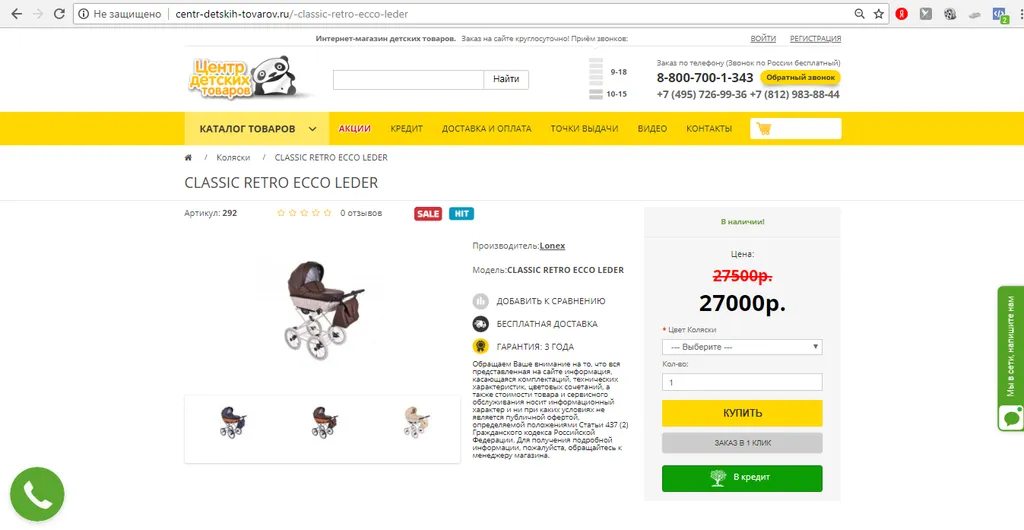
Task: Open the Доставка и оплата menu item
Action: [x=487, y=129]
